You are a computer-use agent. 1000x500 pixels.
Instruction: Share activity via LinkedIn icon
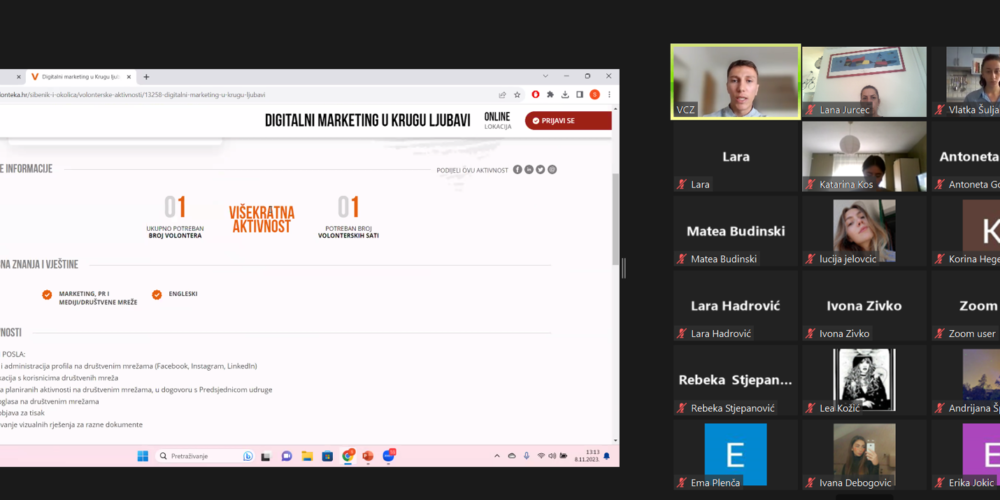click(x=529, y=169)
